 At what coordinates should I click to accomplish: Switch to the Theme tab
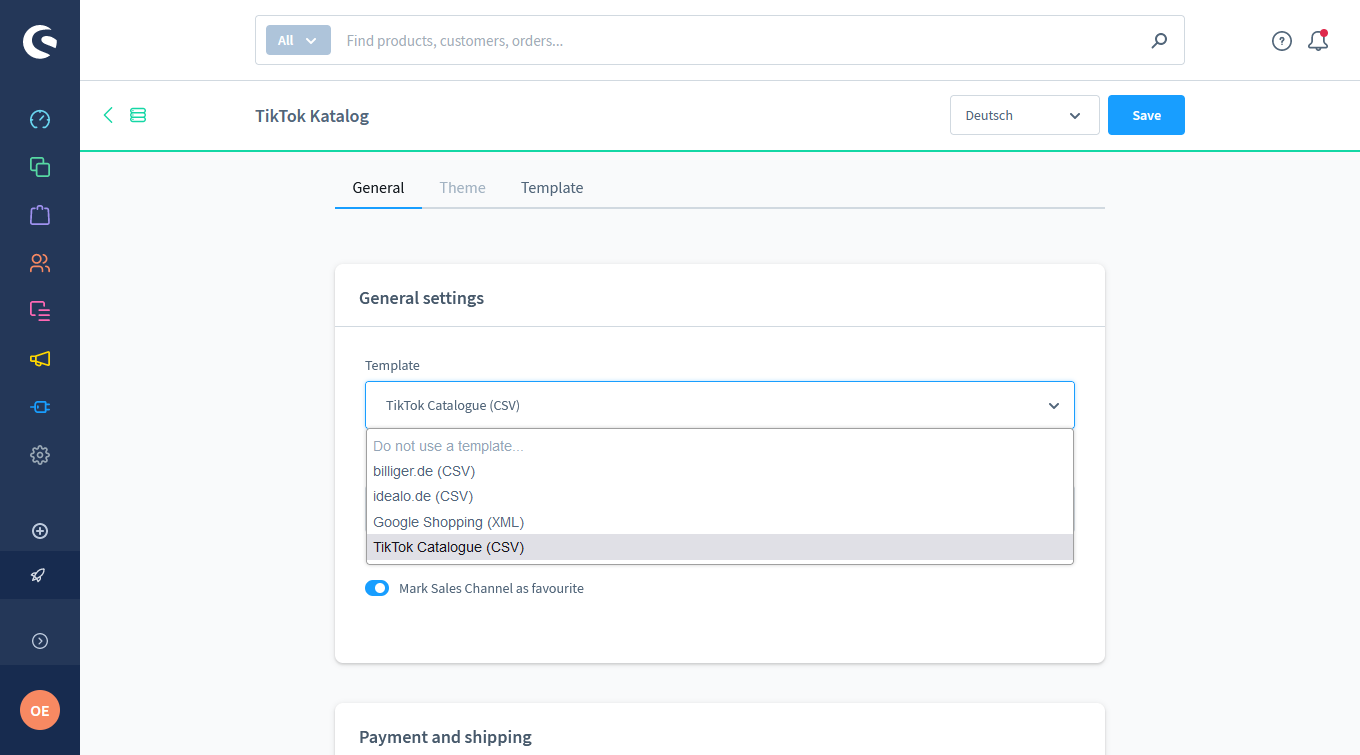point(462,188)
